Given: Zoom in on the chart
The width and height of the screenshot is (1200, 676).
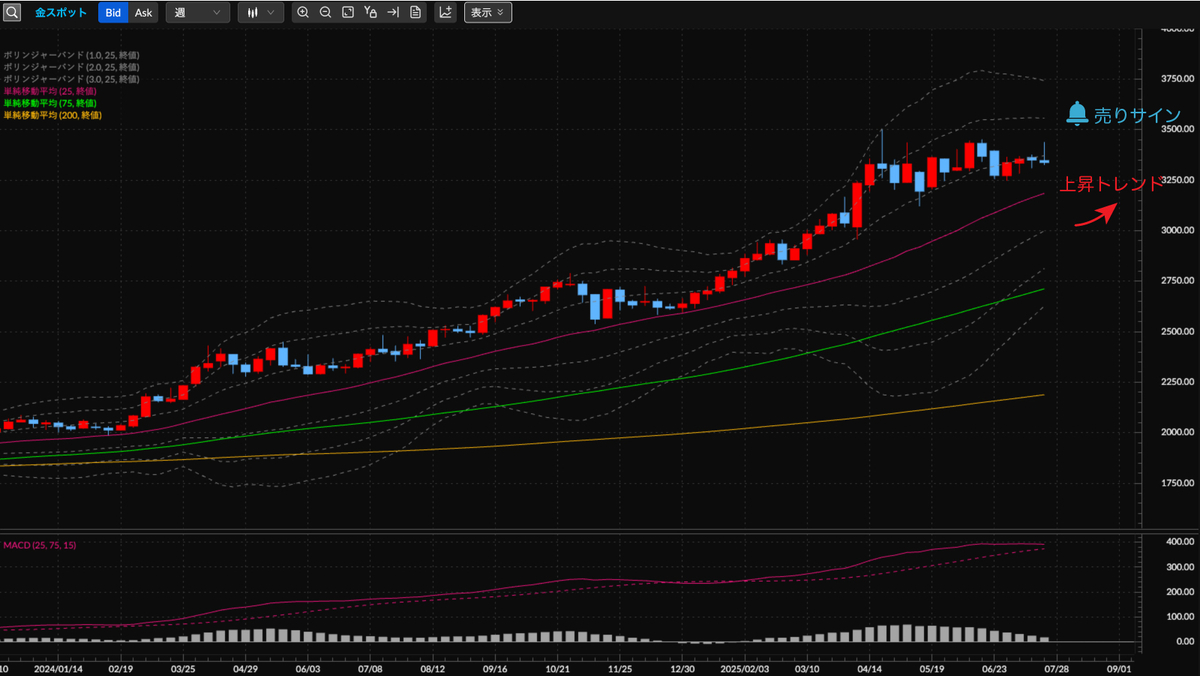Looking at the screenshot, I should pos(303,13).
